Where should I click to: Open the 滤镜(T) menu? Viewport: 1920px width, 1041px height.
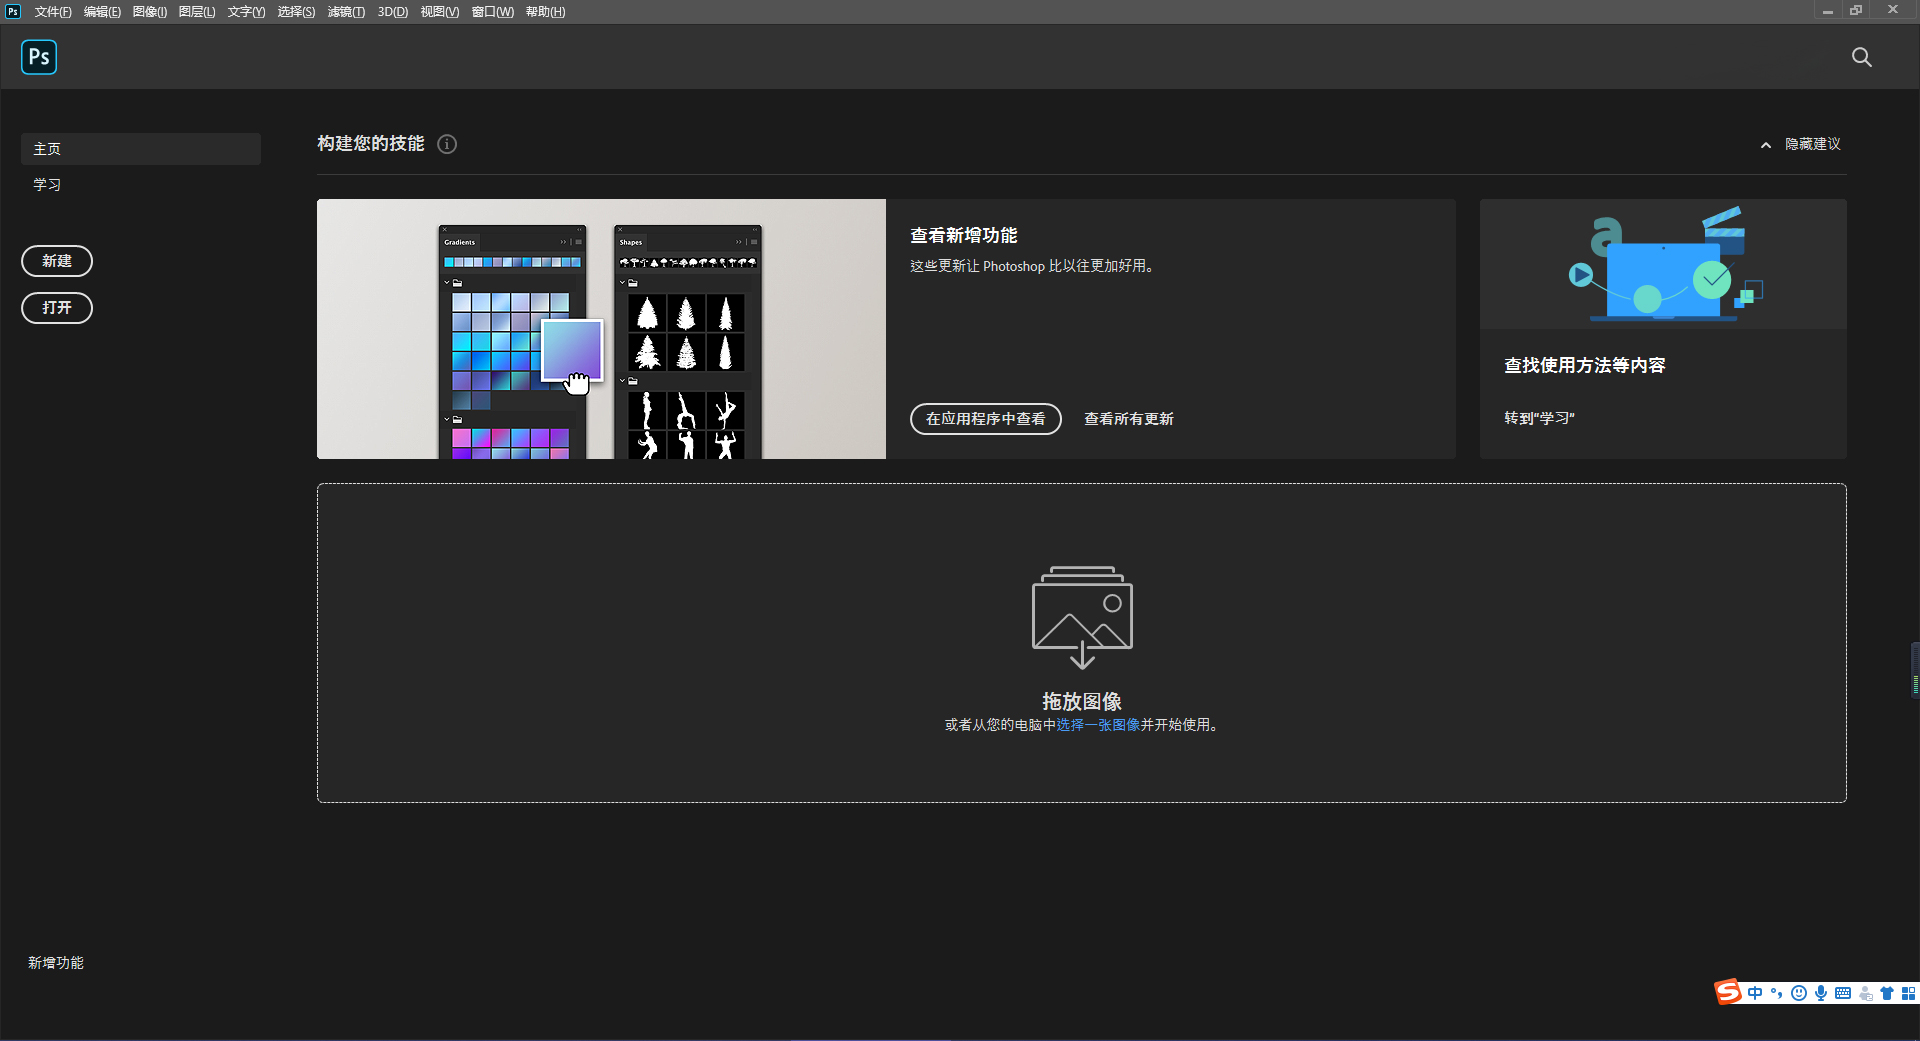[x=346, y=12]
